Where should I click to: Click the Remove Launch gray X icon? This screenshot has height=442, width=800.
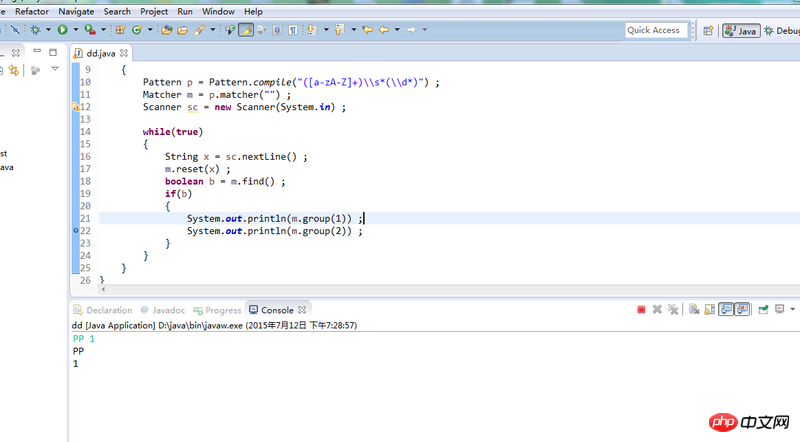(657, 309)
